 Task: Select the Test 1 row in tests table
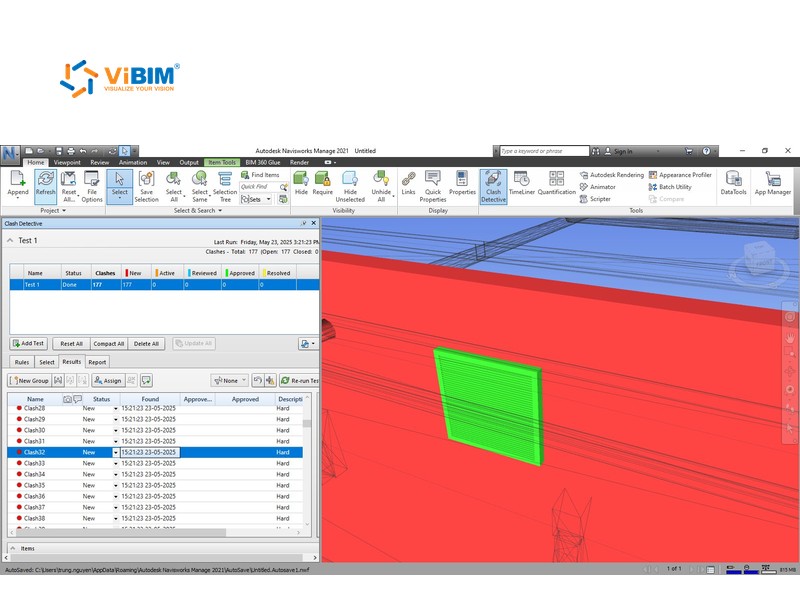pyautogui.click(x=164, y=285)
